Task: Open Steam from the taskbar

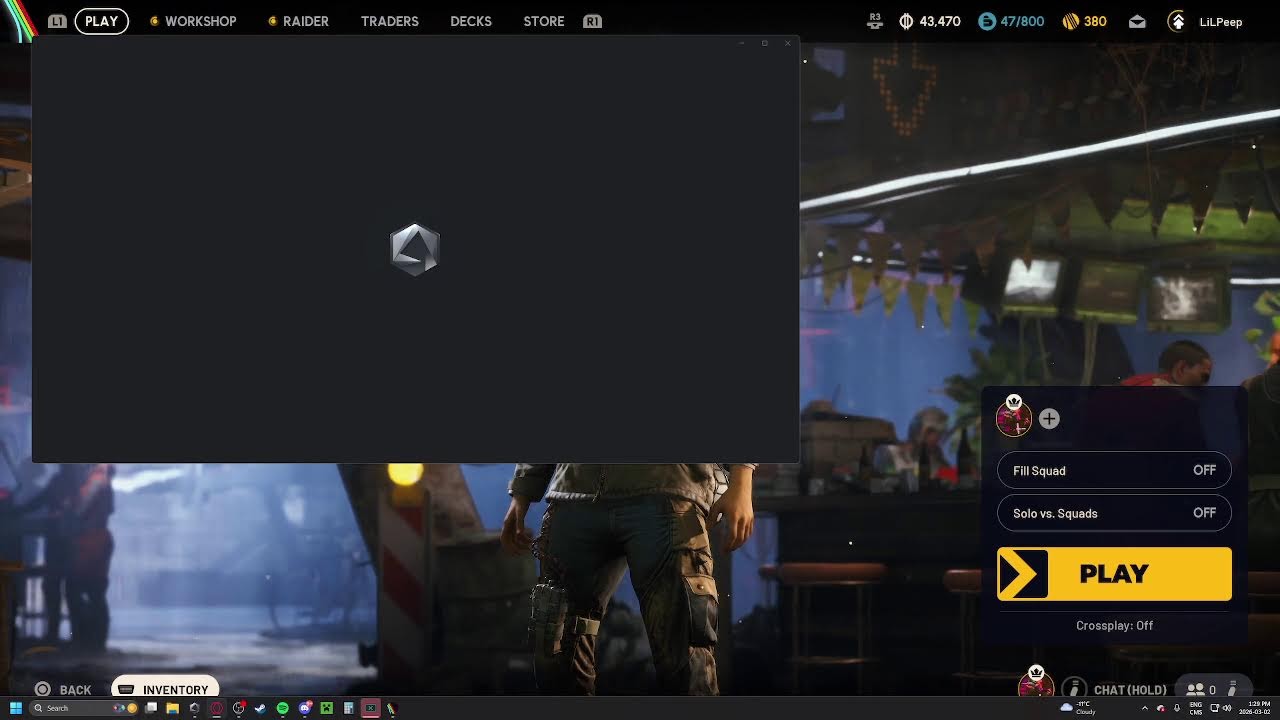Action: [x=261, y=708]
